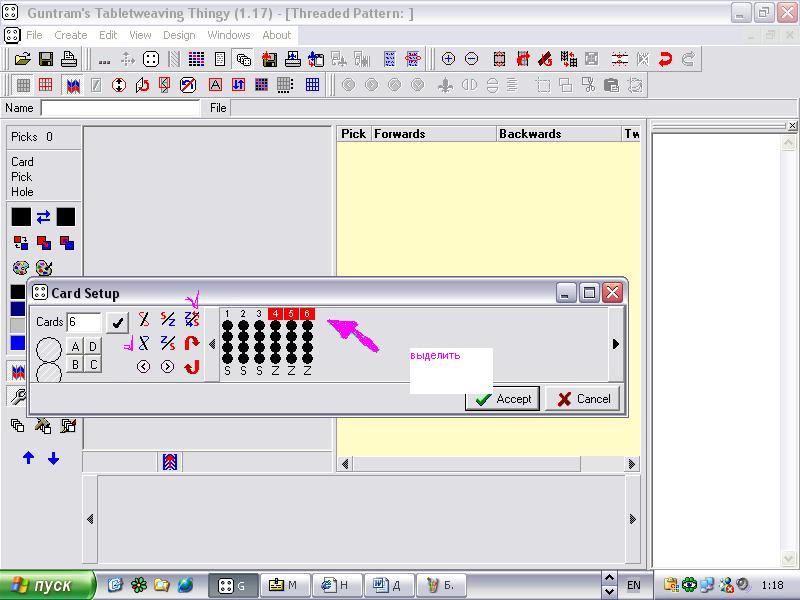Select hole B button
Image resolution: width=800 pixels, height=600 pixels.
(x=76, y=364)
